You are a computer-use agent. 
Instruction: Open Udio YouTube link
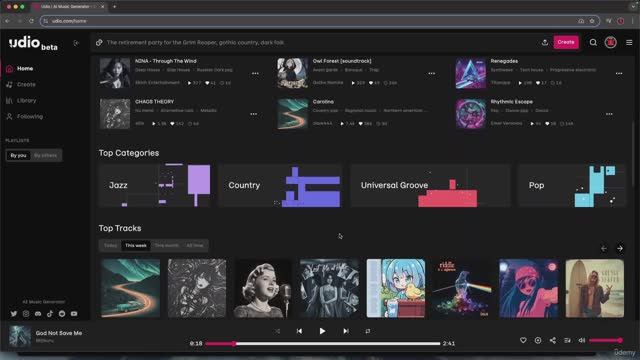(x=74, y=314)
